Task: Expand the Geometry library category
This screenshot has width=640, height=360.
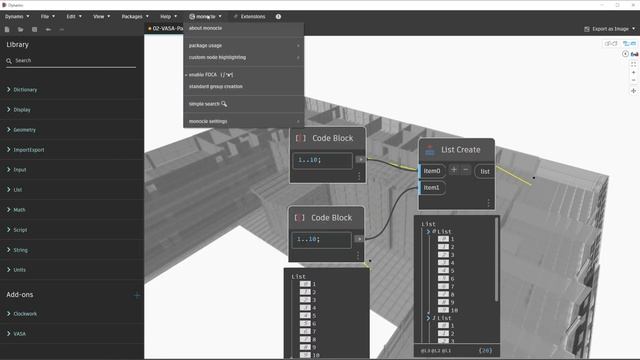Action: [x=9, y=129]
